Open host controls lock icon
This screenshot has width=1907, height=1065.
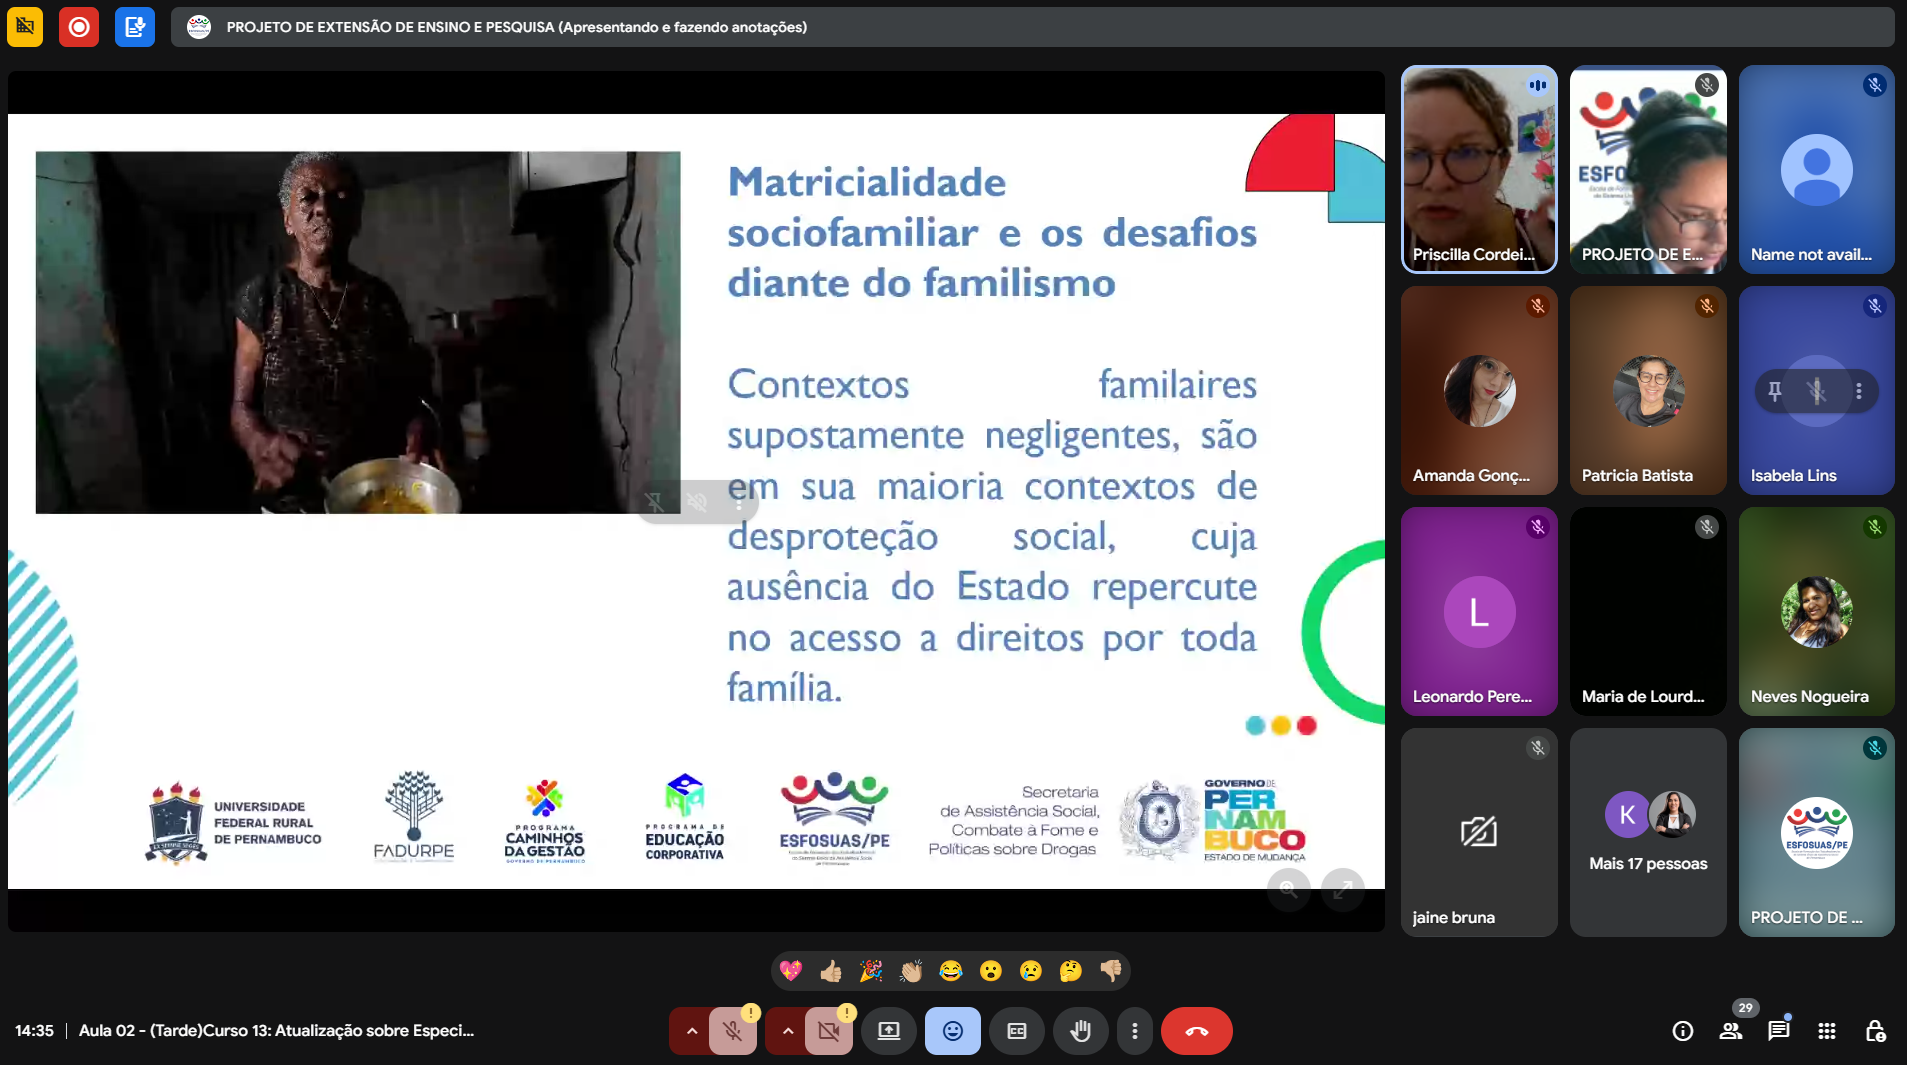point(1875,1031)
